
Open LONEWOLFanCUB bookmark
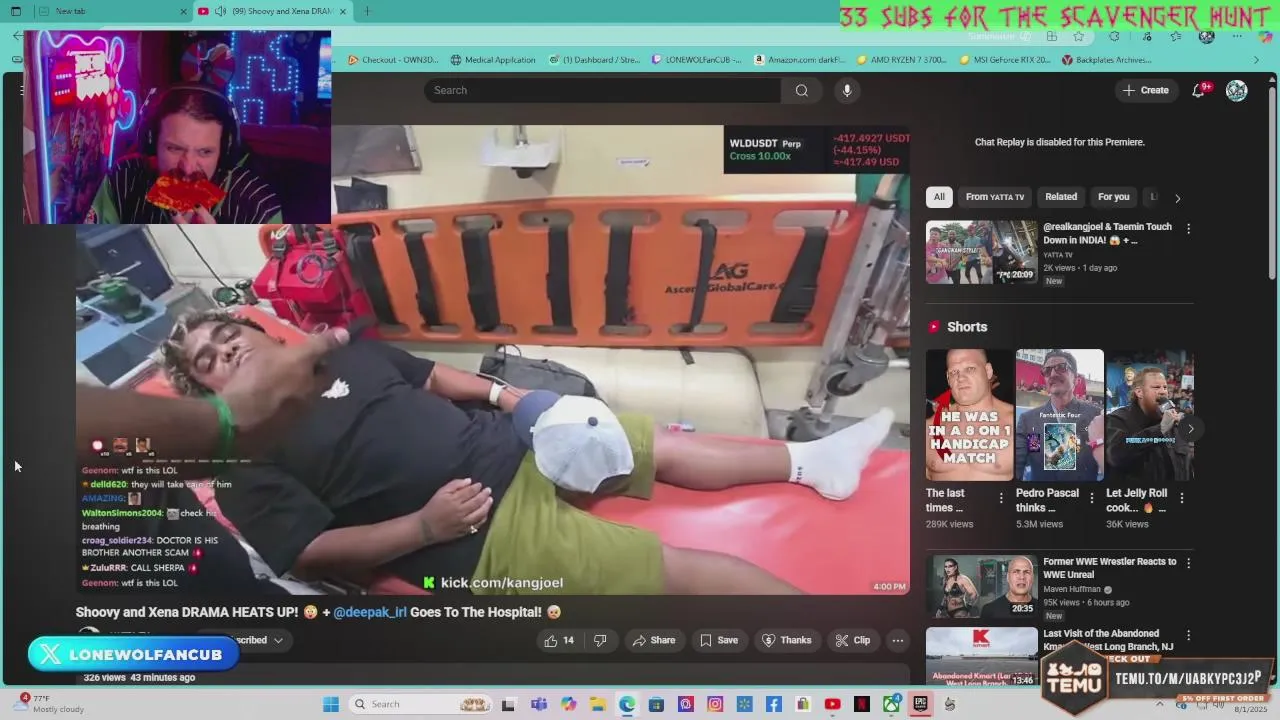coord(696,60)
